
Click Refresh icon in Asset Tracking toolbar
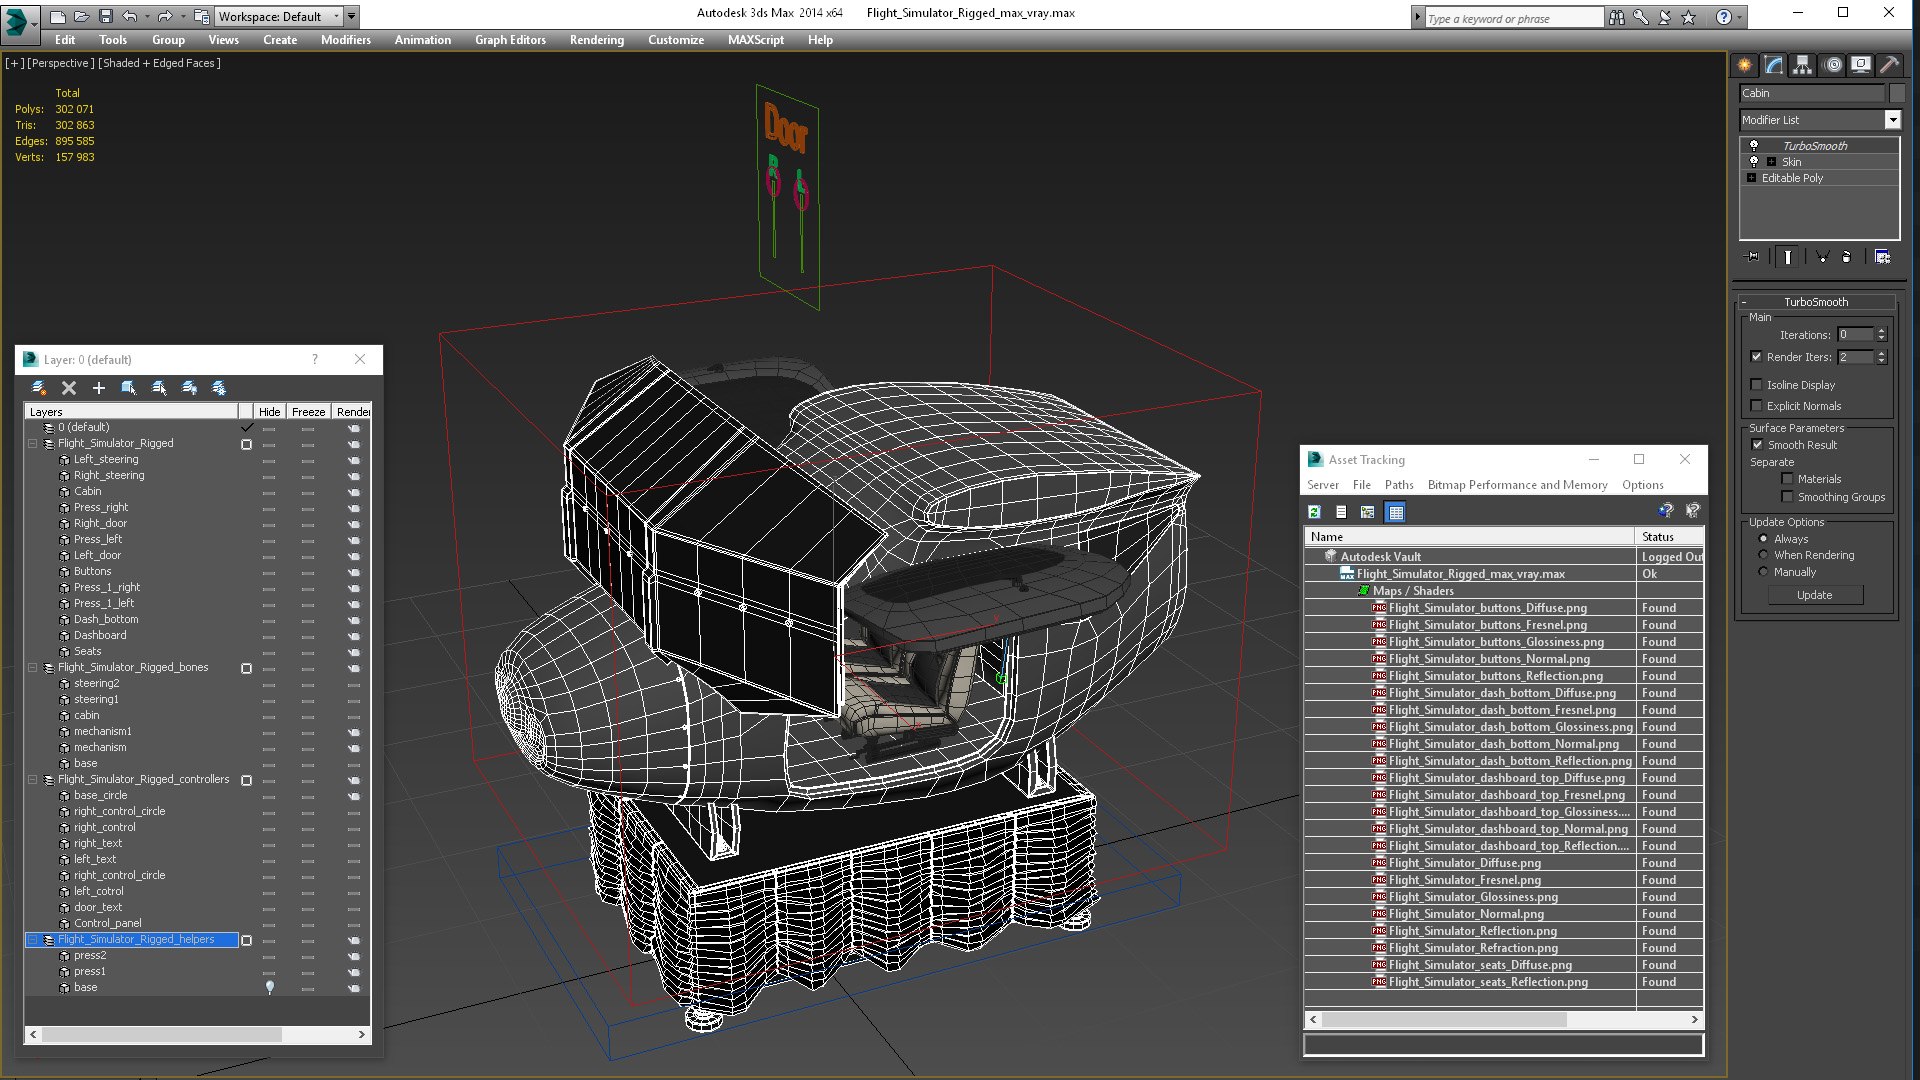1314,512
